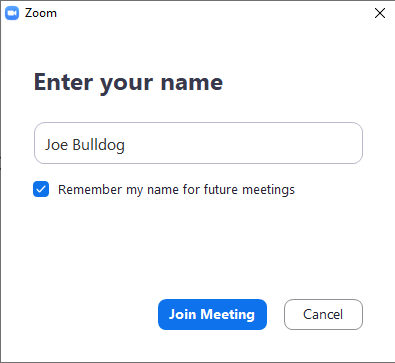The width and height of the screenshot is (395, 363).
Task: Click the Join Meeting button
Action: 212,314
